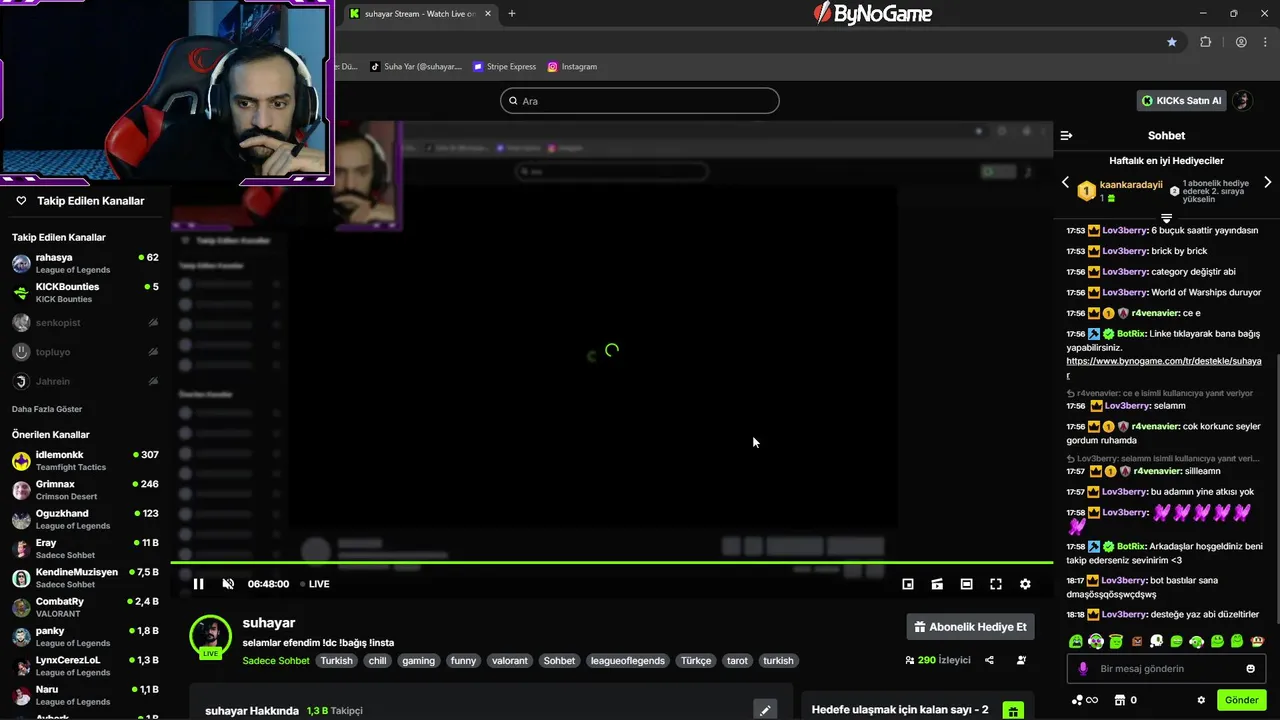The height and width of the screenshot is (720, 1280).
Task: Click the 290 İzleyici viewer count
Action: click(x=938, y=660)
